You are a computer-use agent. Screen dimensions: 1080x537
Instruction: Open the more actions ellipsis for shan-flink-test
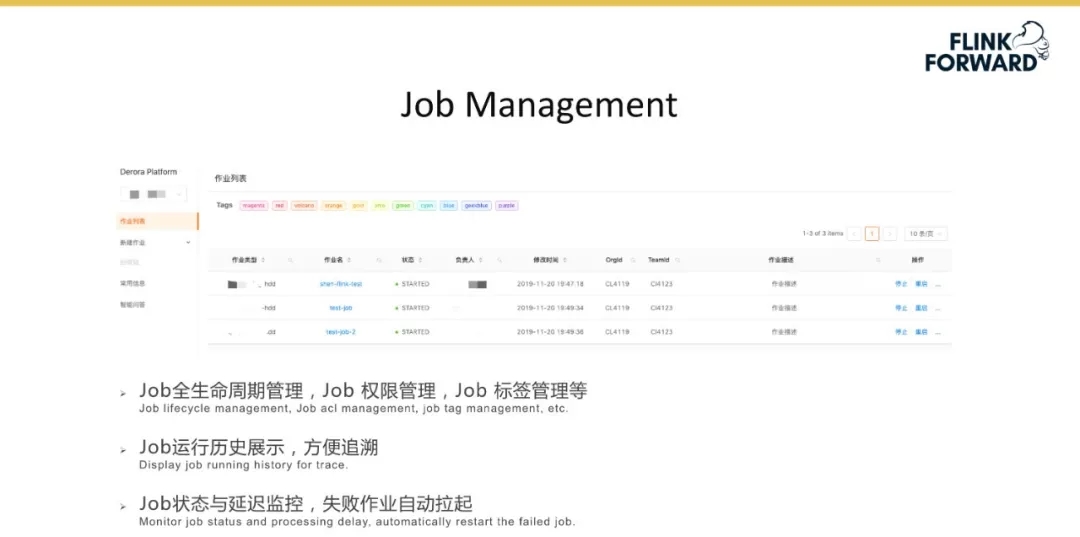(938, 284)
